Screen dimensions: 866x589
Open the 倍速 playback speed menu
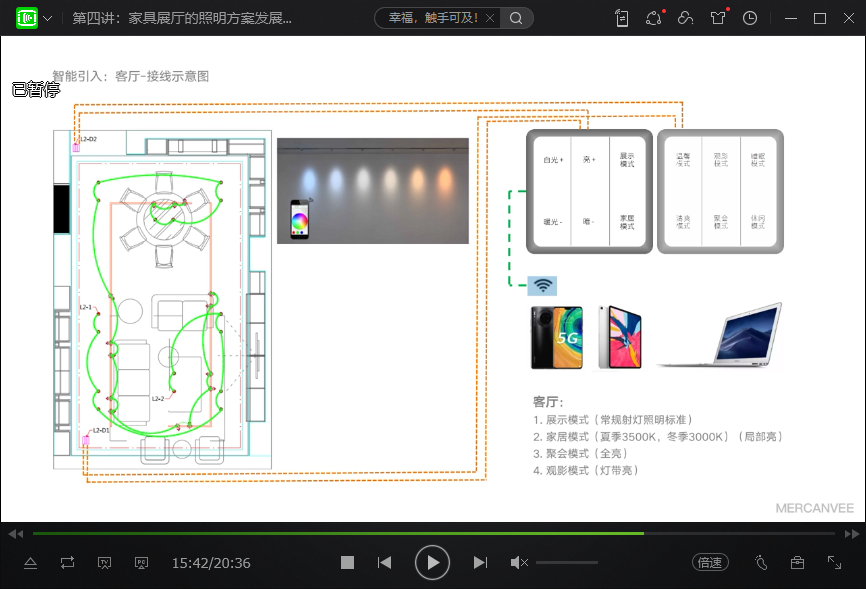(709, 563)
